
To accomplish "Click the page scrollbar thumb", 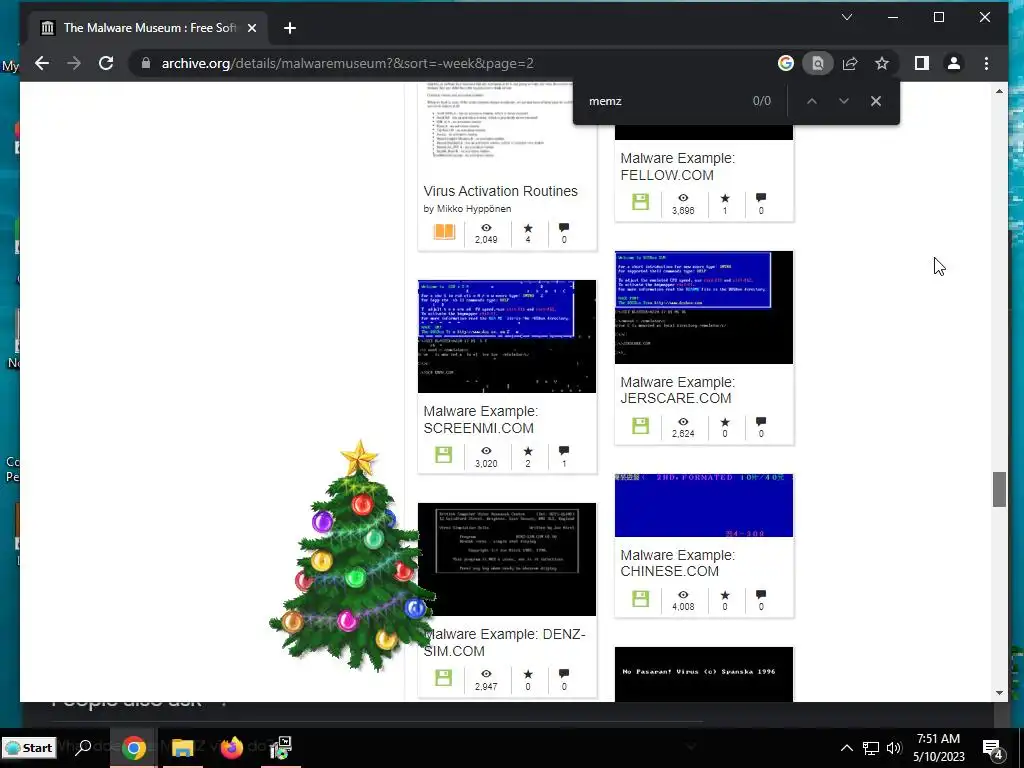I will pyautogui.click(x=999, y=490).
